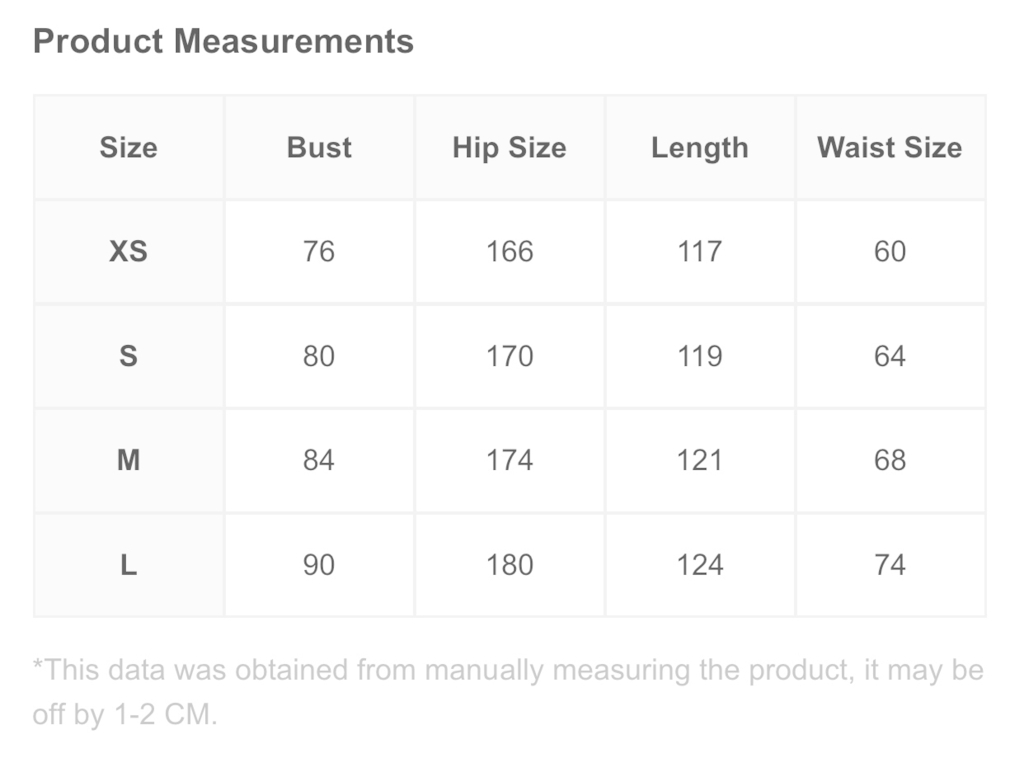Viewport: 1024px width, 763px height.
Task: Click the M hip size value 174
Action: [509, 460]
